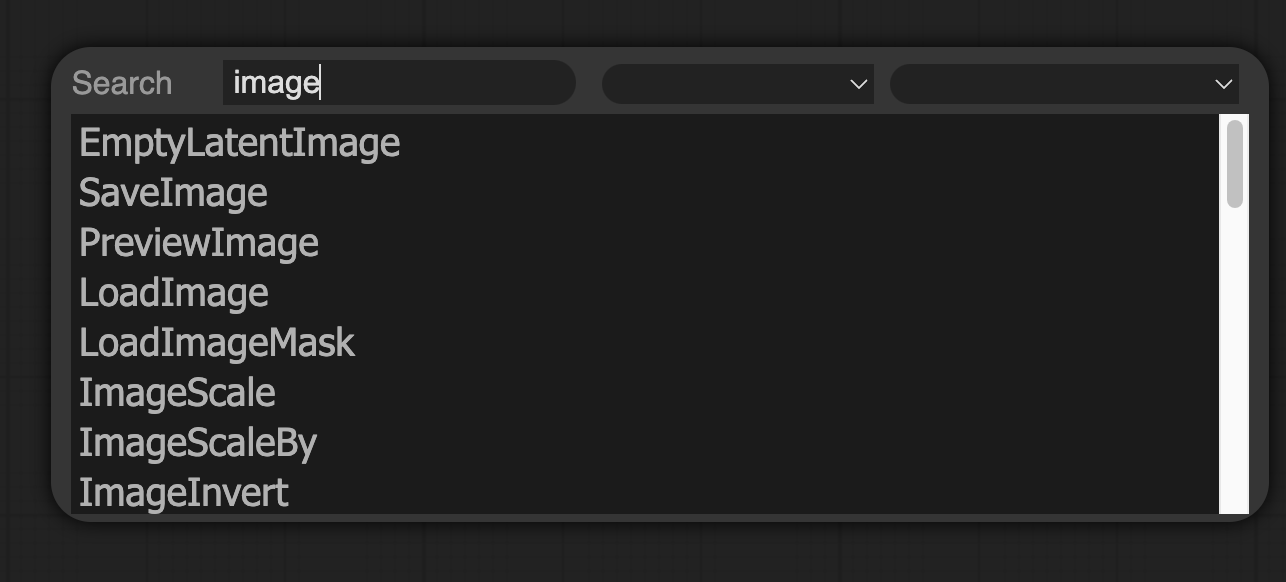Click the chevron of the far-right dropdown
Screen dimensions: 1286x582
(x=1222, y=84)
